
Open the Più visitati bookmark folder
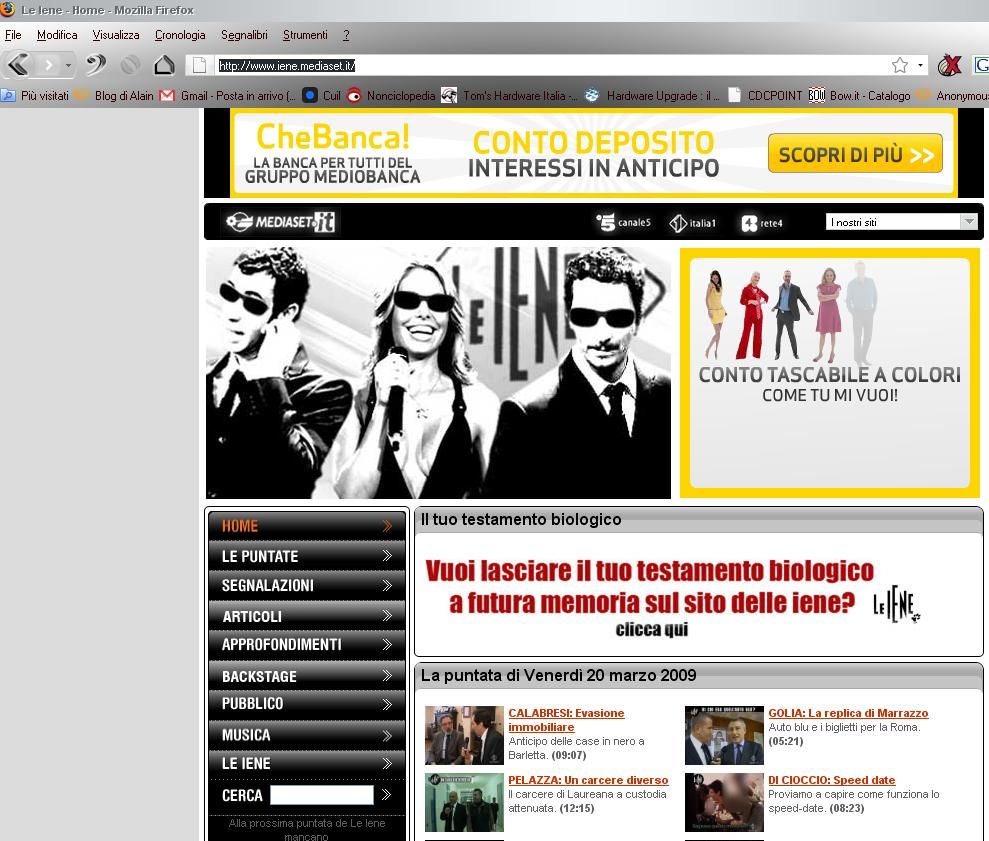(x=35, y=96)
